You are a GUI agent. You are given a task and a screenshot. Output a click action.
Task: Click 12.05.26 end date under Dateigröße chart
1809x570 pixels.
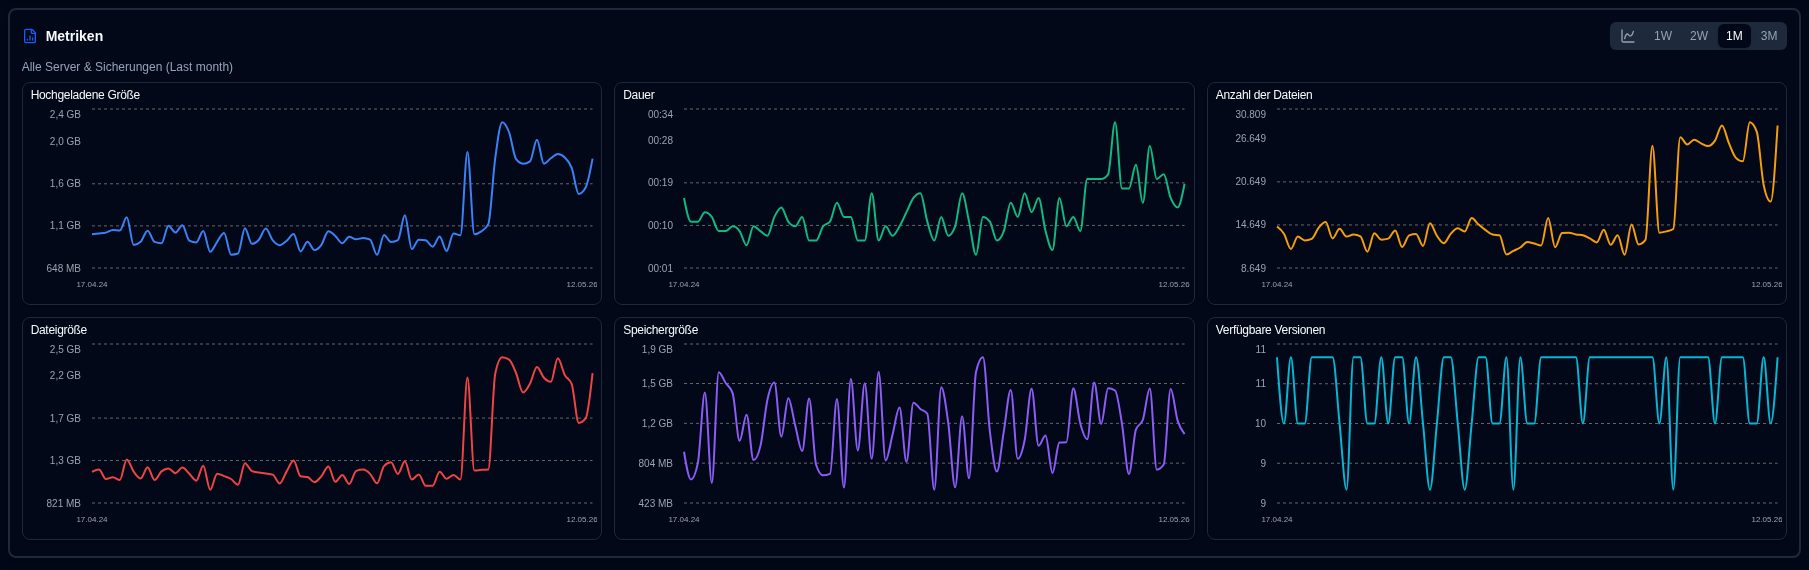[582, 520]
